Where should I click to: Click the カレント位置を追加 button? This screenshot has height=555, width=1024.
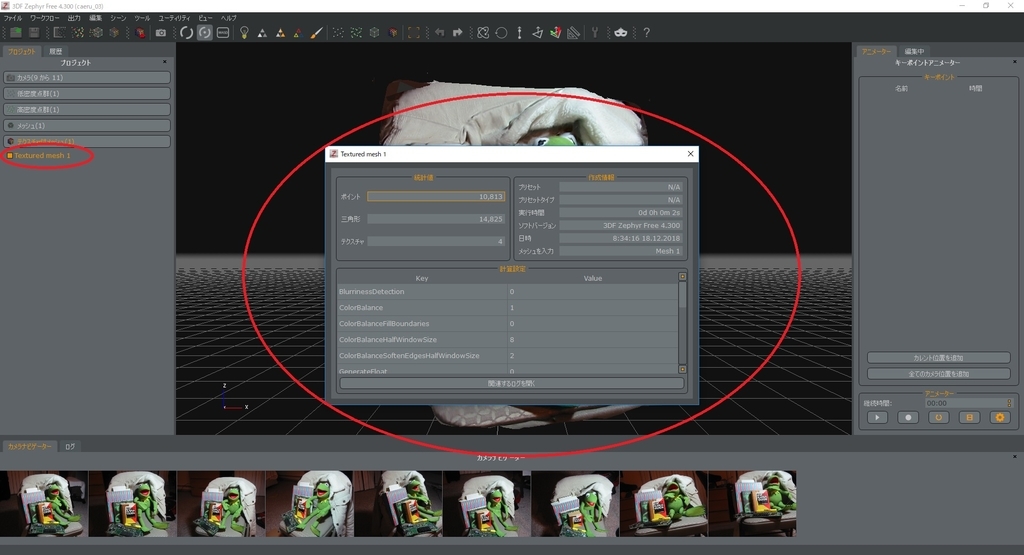click(x=938, y=358)
